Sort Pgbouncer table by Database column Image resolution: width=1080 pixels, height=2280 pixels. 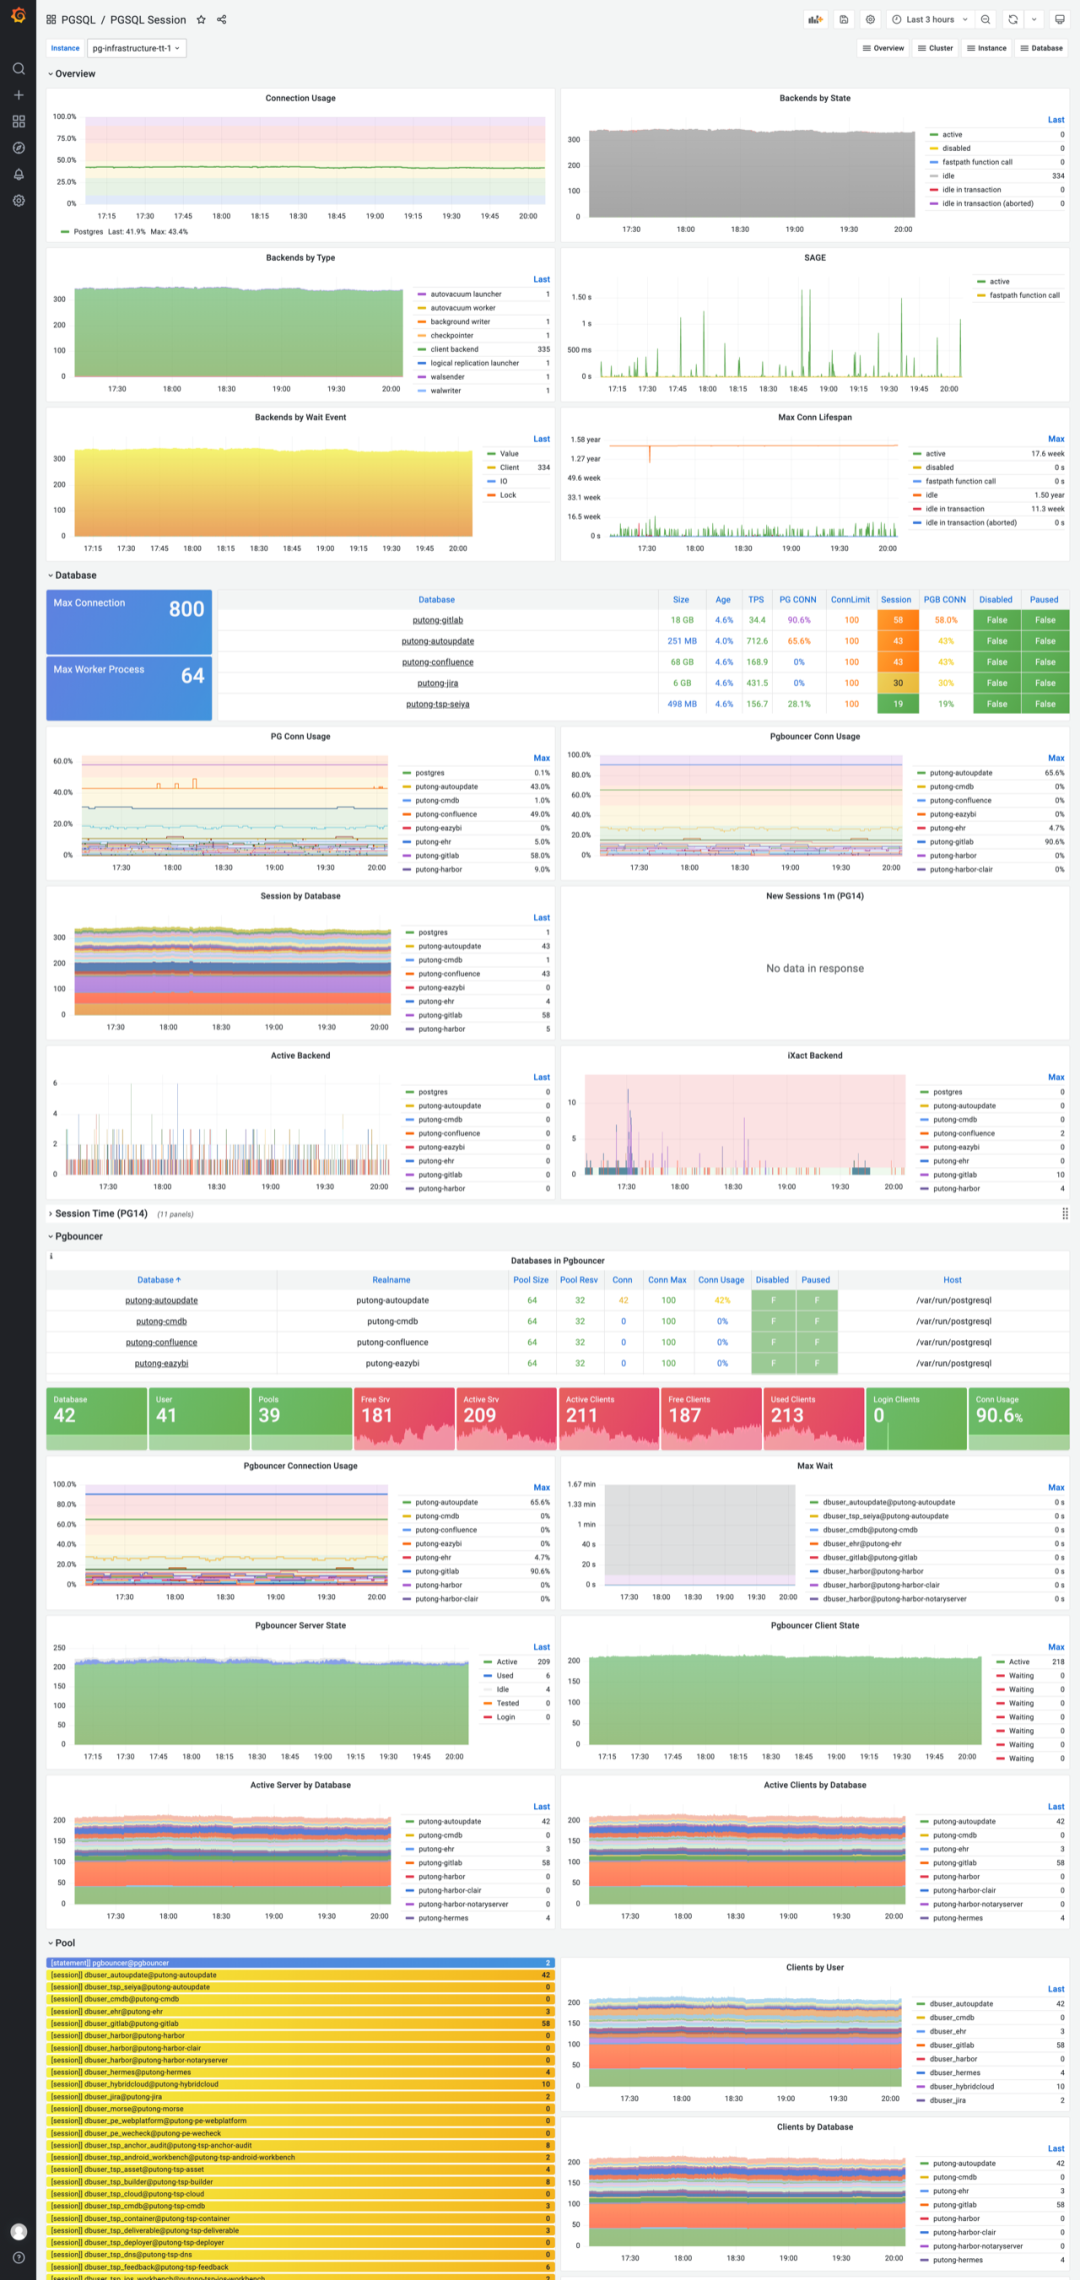click(159, 1280)
